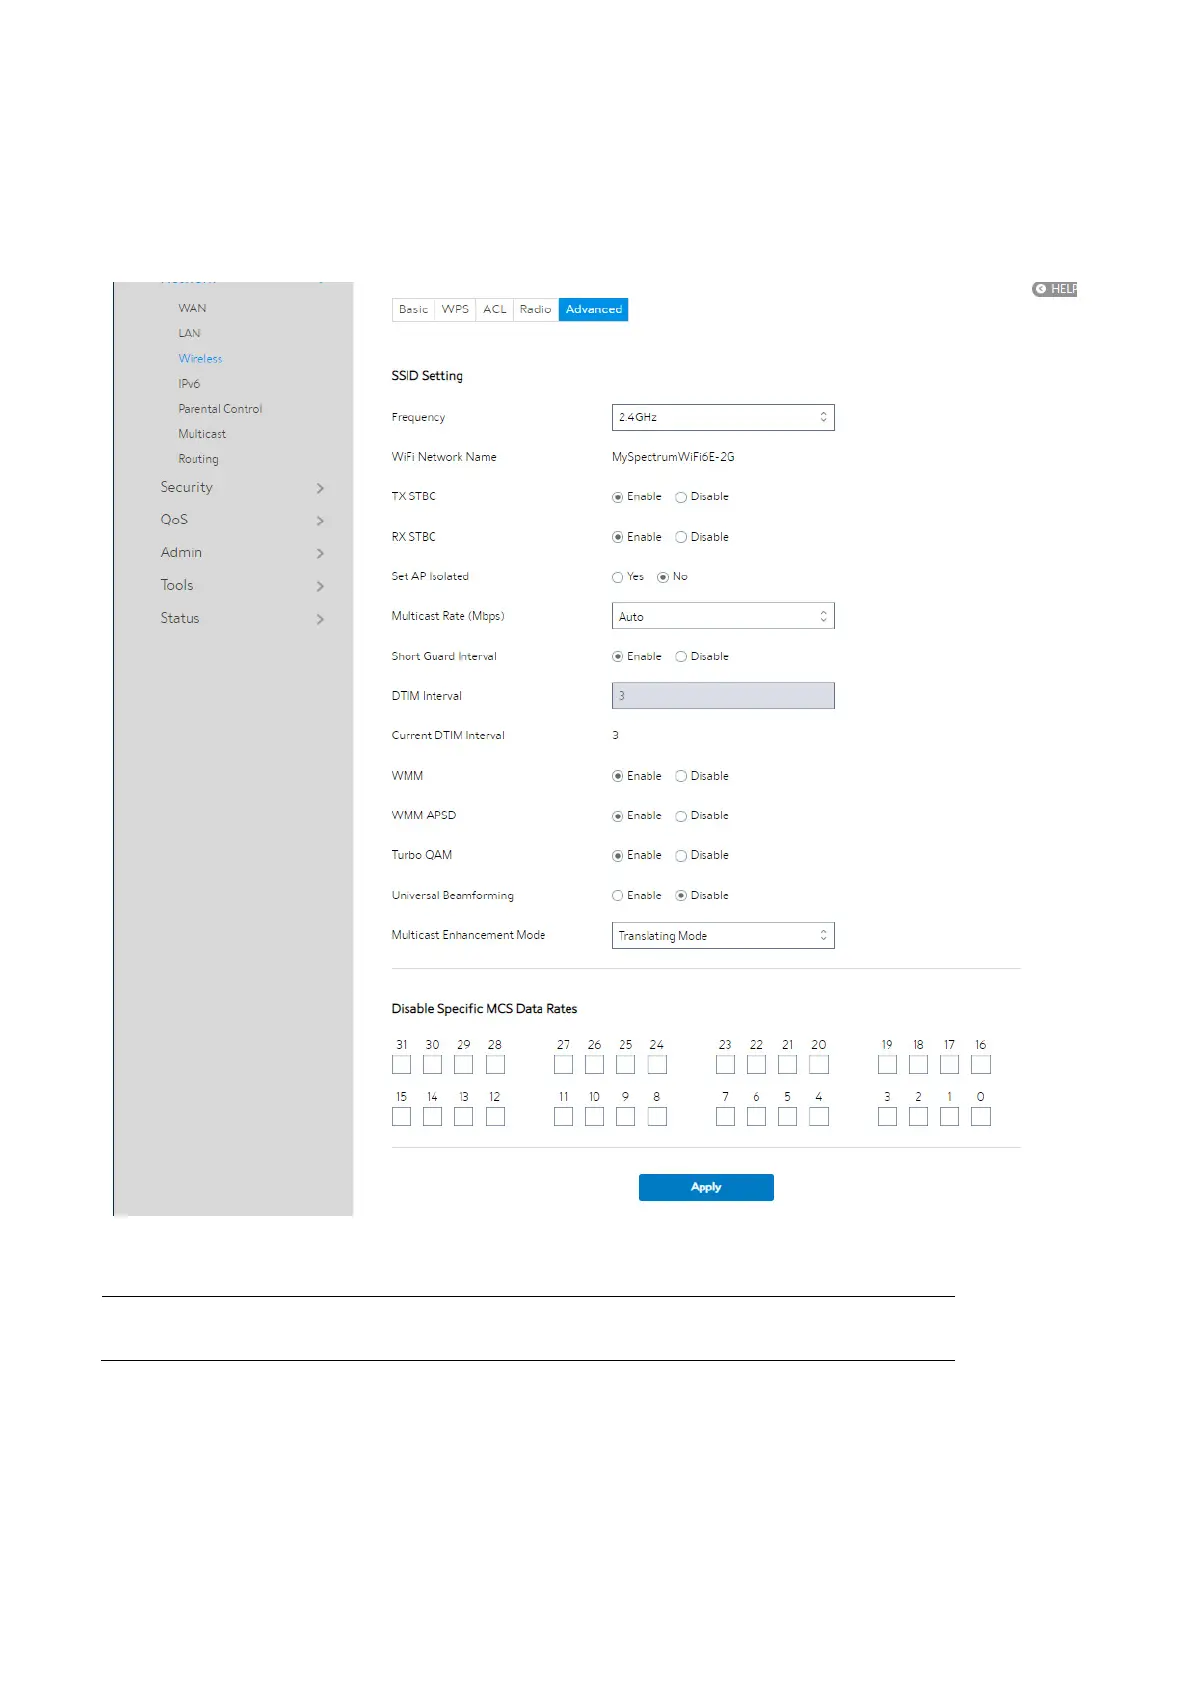Check MCS data rate 27 box

click(563, 1065)
